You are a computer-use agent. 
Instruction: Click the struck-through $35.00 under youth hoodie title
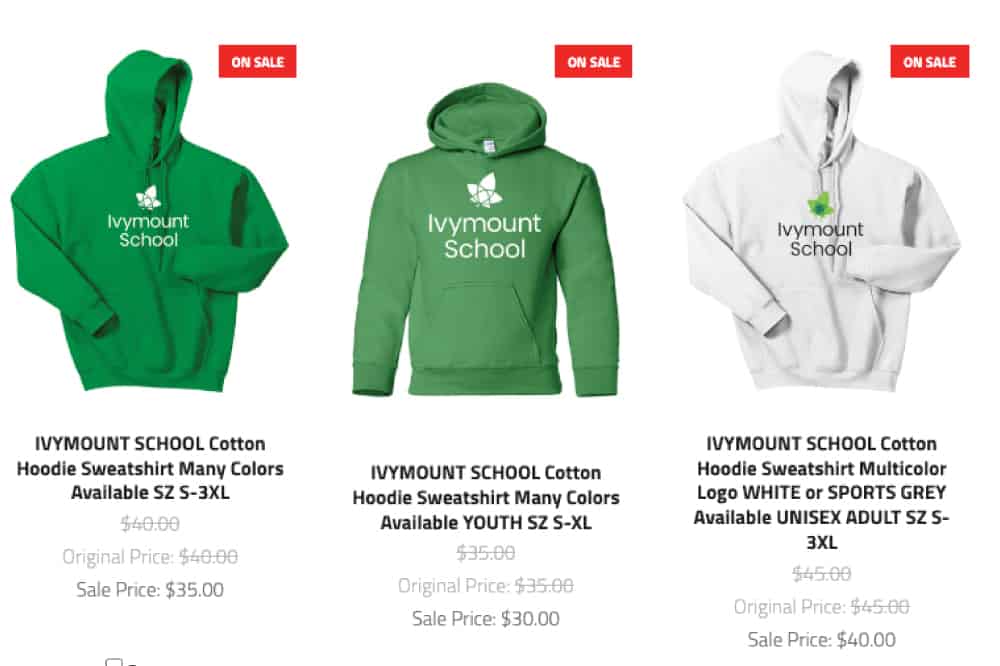pyautogui.click(x=485, y=552)
